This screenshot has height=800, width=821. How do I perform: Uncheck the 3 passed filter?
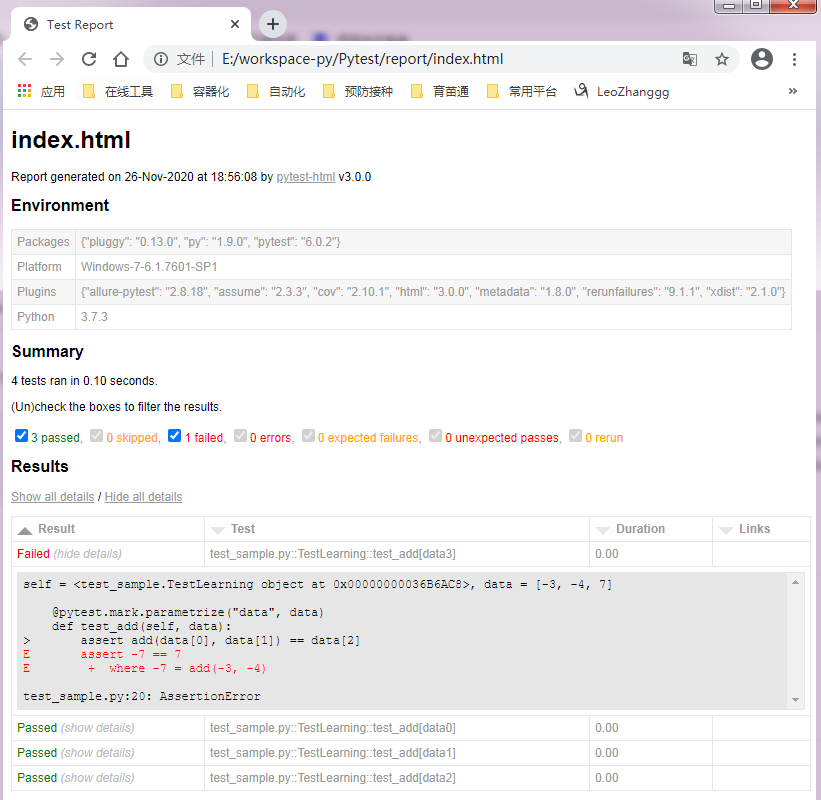coord(21,436)
